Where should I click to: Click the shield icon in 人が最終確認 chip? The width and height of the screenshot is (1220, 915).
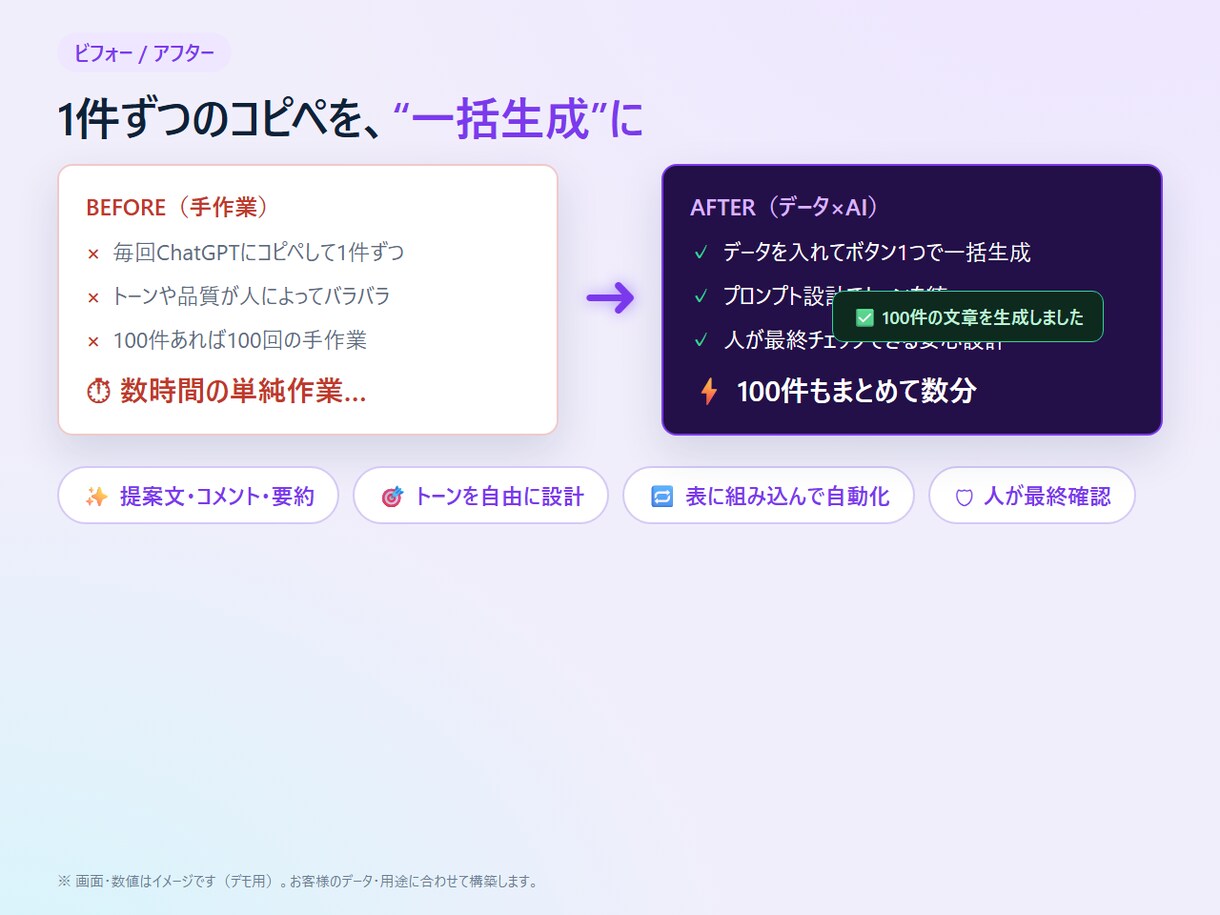coord(964,497)
